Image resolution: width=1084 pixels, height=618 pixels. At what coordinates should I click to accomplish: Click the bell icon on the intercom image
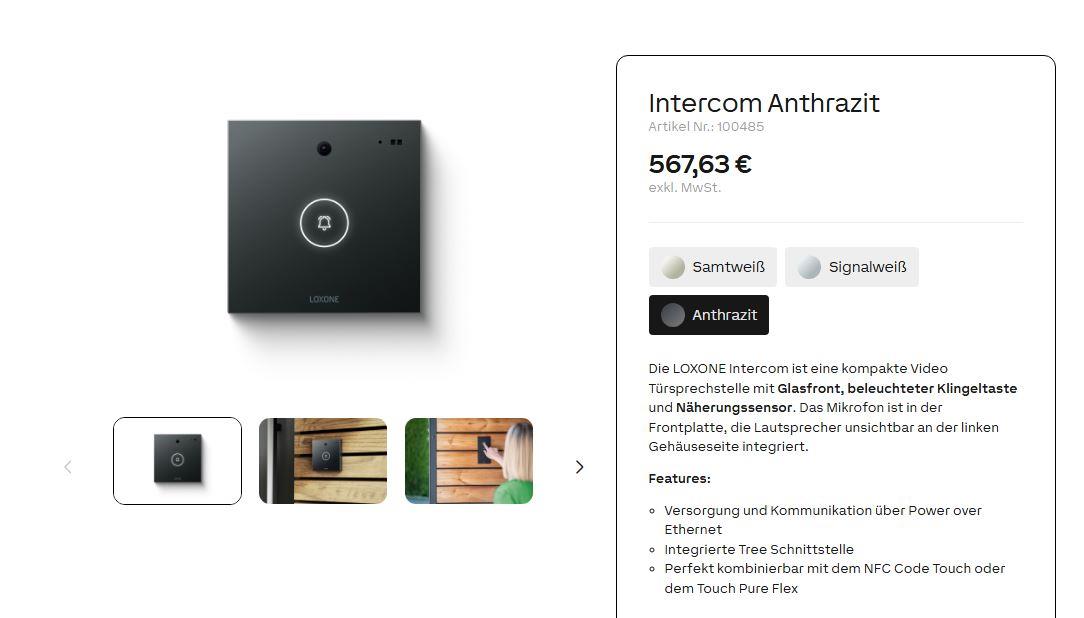point(324,223)
